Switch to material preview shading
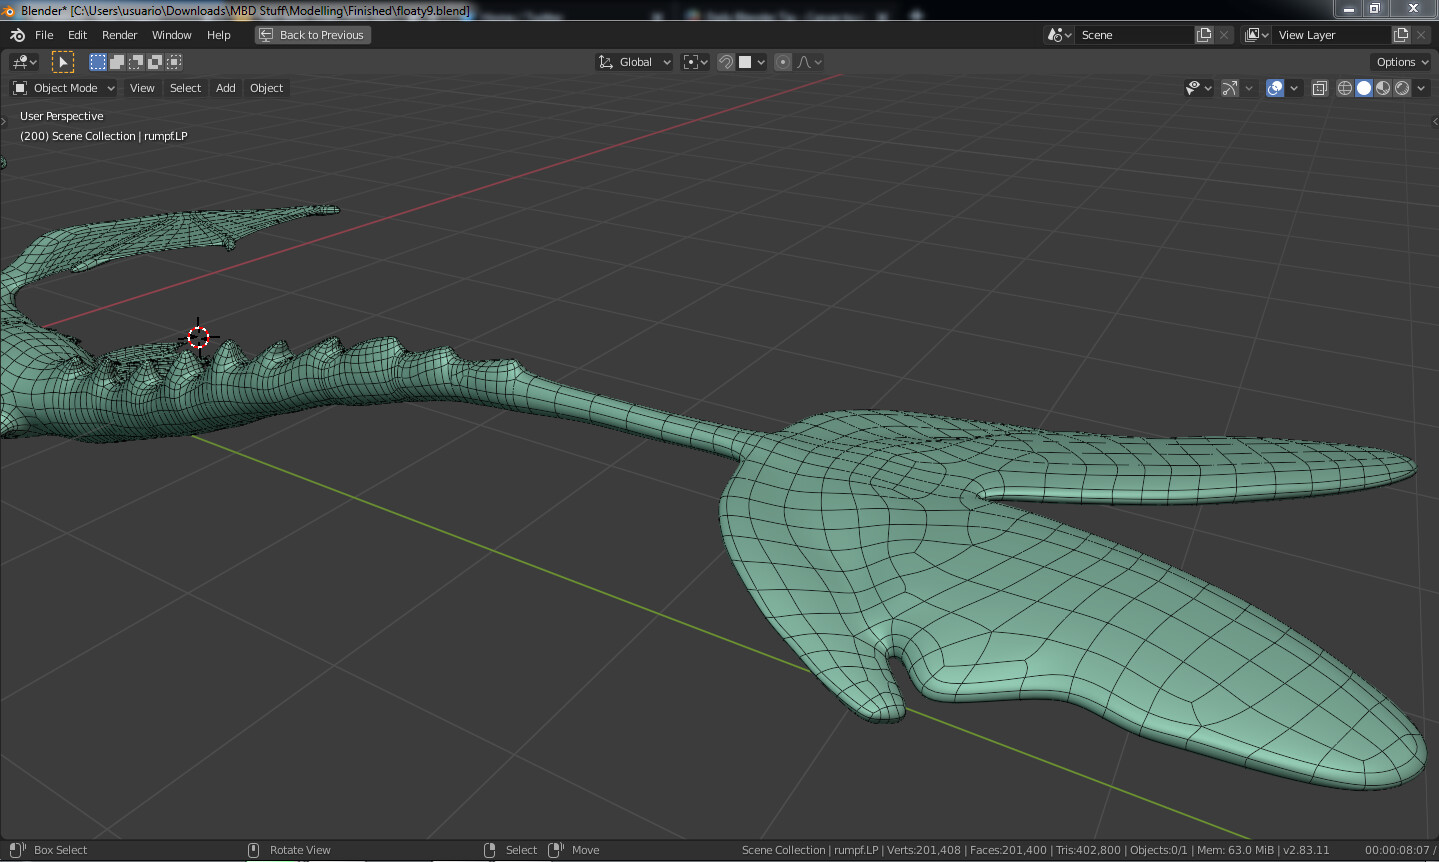The width and height of the screenshot is (1439, 862). coord(1383,88)
